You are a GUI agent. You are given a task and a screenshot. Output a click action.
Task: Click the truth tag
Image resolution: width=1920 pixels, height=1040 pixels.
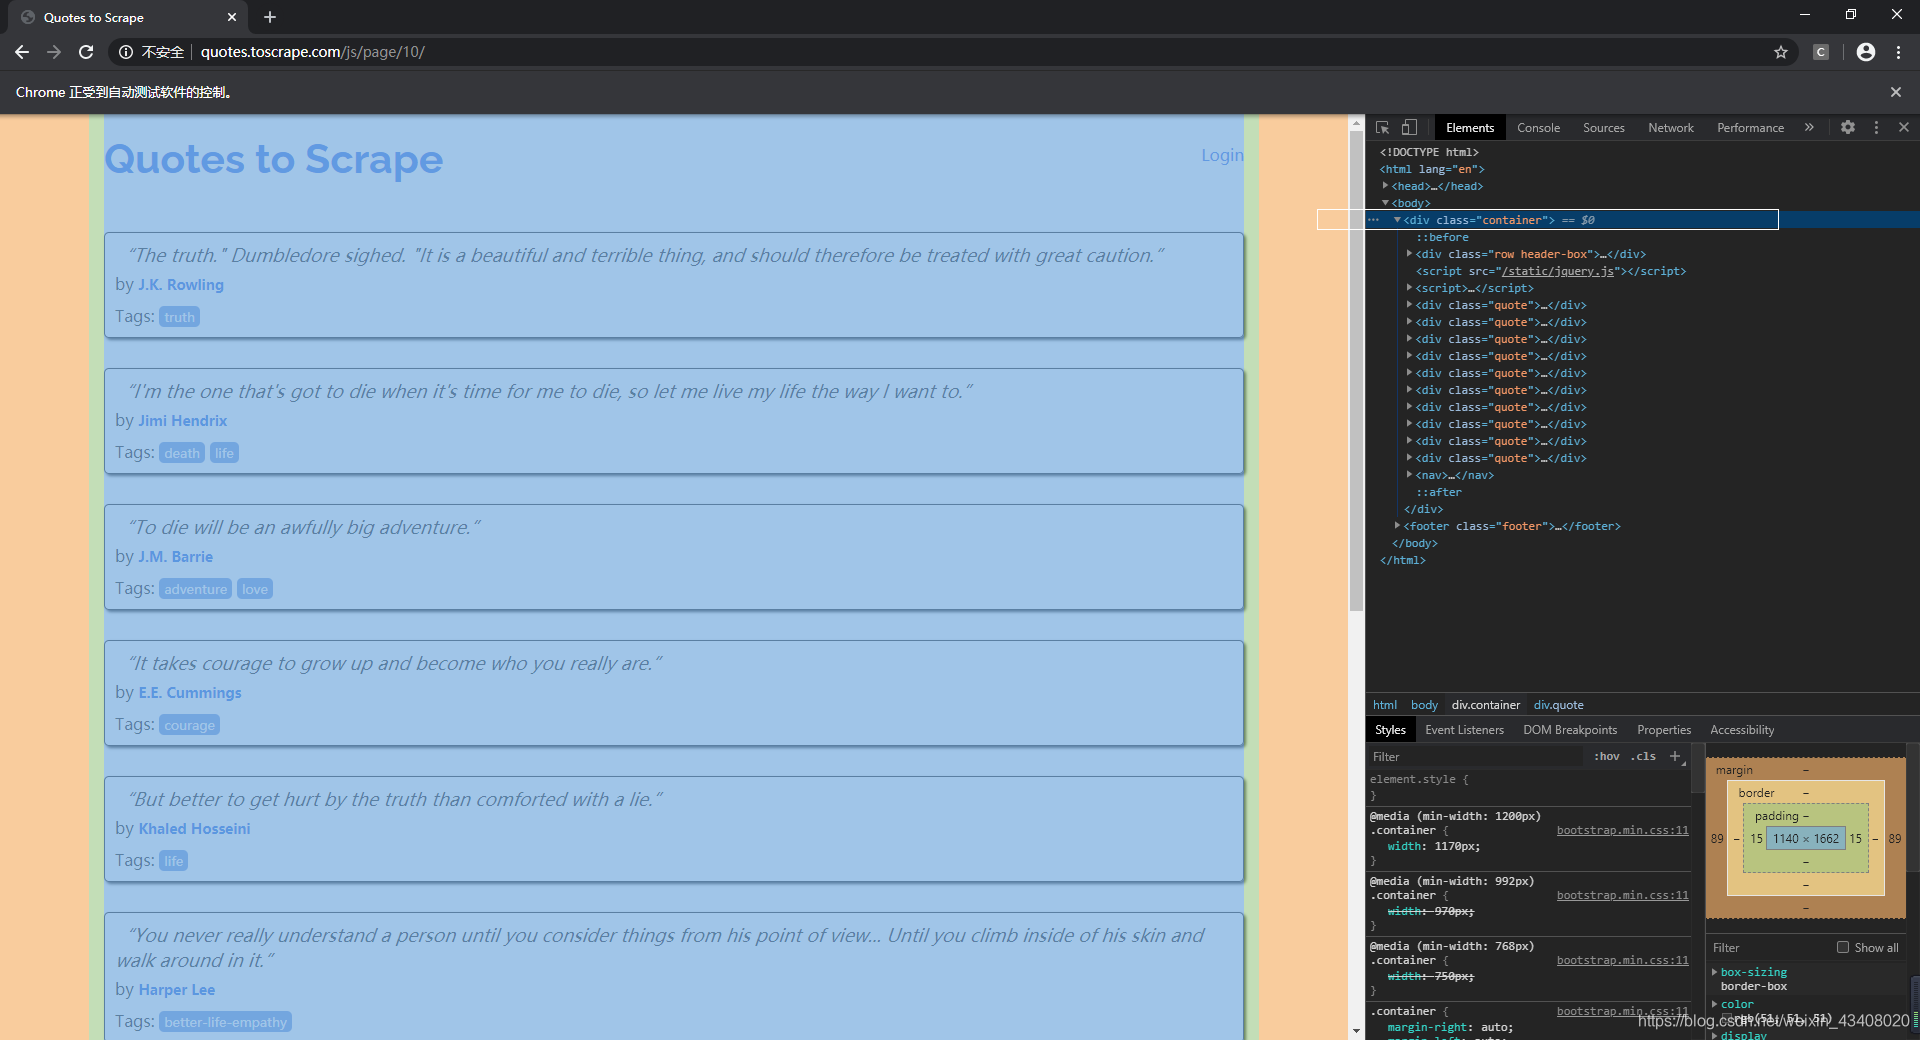(180, 317)
